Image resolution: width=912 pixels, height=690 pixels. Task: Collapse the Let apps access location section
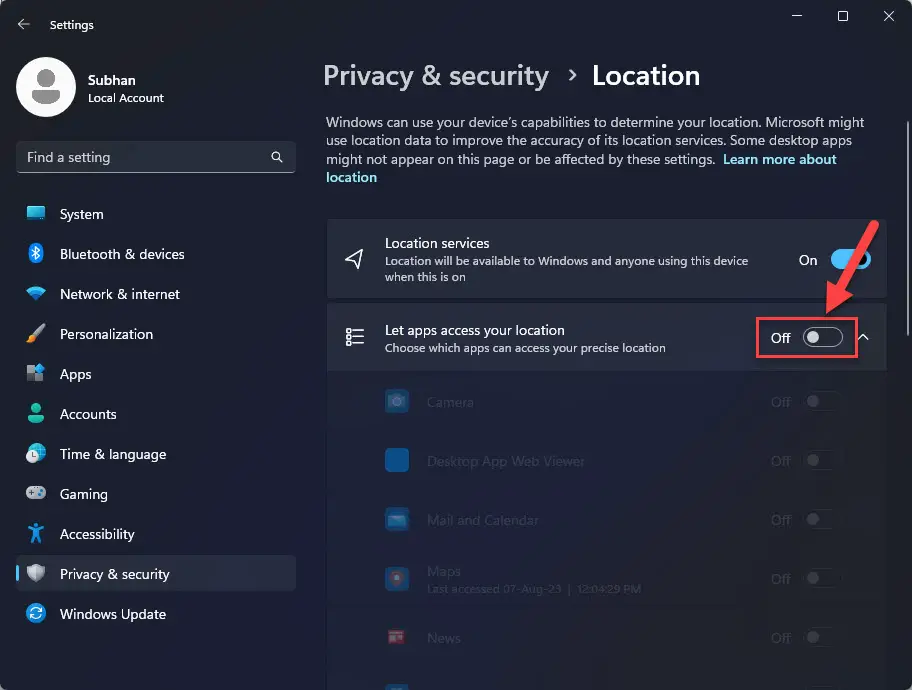(864, 337)
